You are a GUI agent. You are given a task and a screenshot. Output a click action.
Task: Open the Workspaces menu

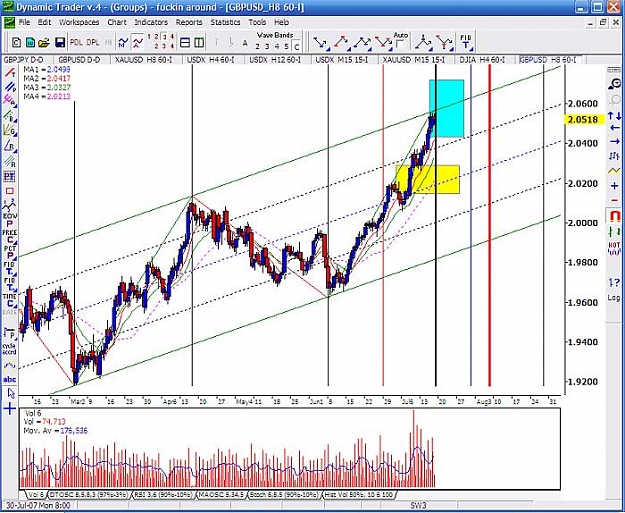click(x=79, y=22)
